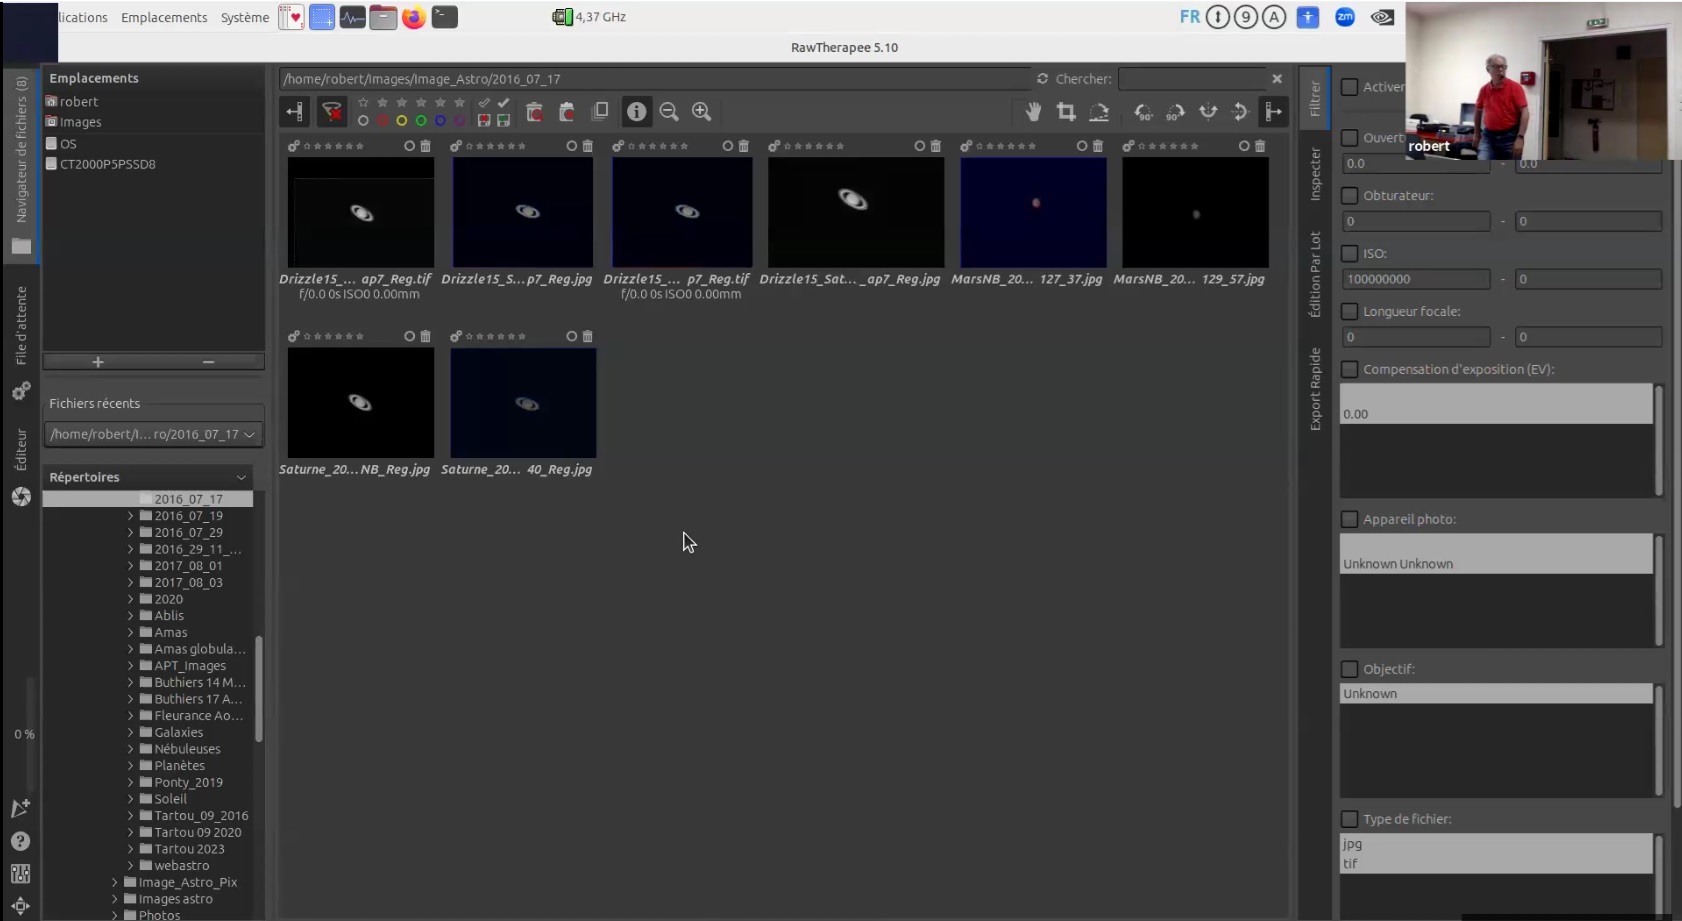
Task: Move MarsNB 127_37.jpg to trash icon
Action: pos(1098,146)
